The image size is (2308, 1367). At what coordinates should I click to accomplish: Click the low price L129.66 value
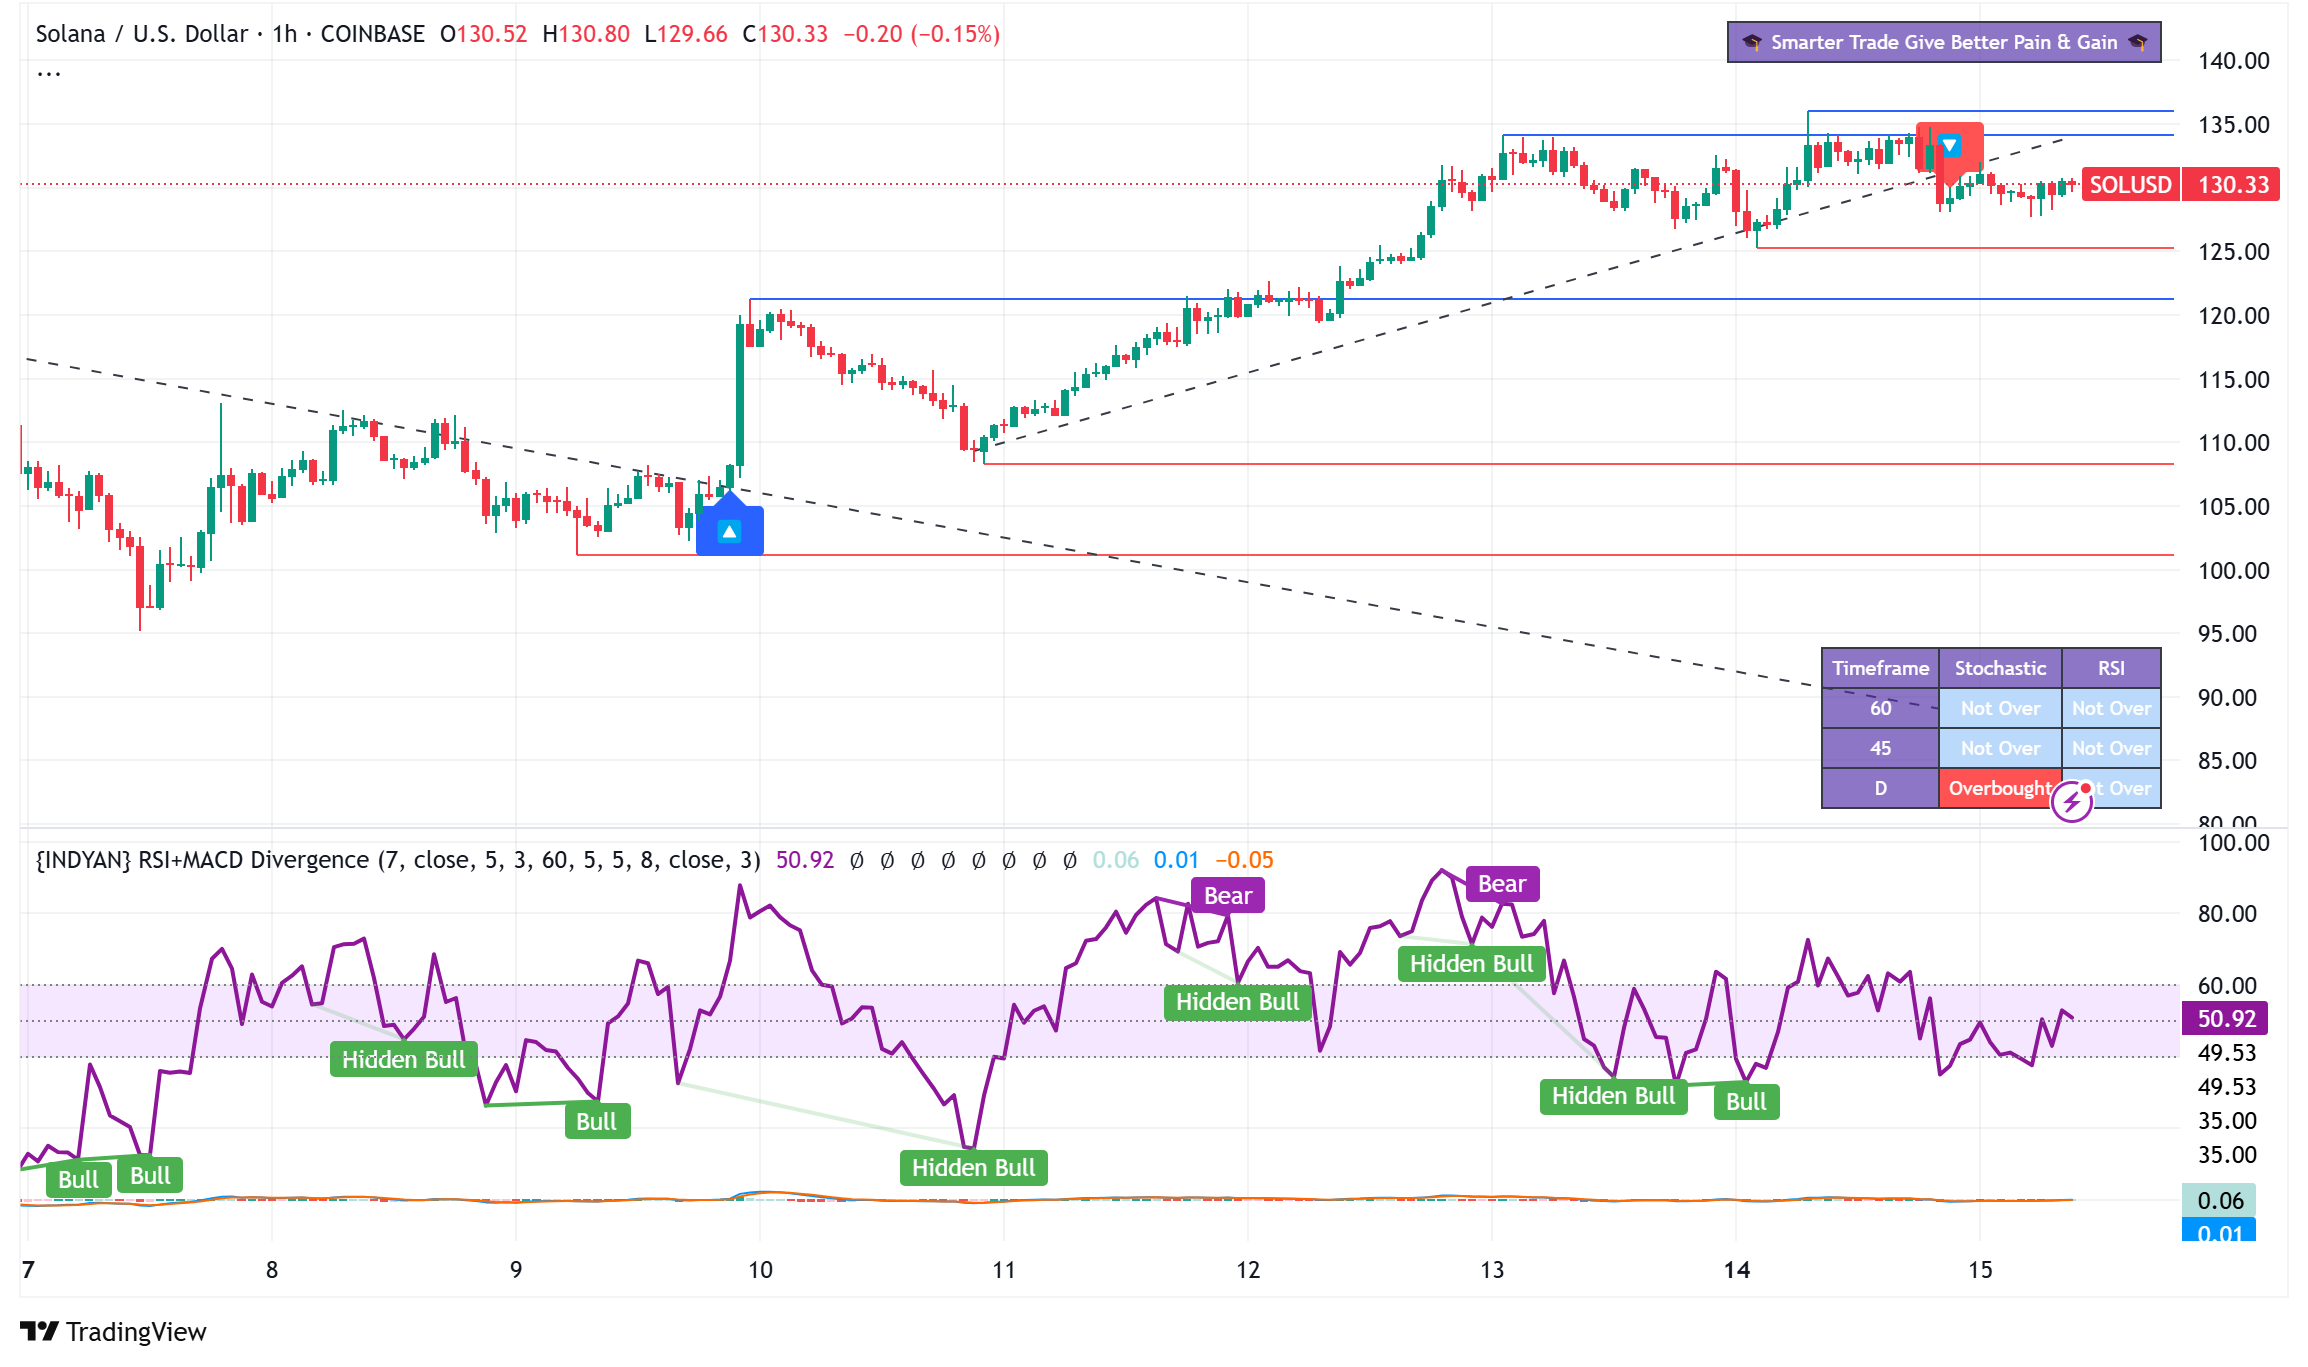[x=686, y=34]
